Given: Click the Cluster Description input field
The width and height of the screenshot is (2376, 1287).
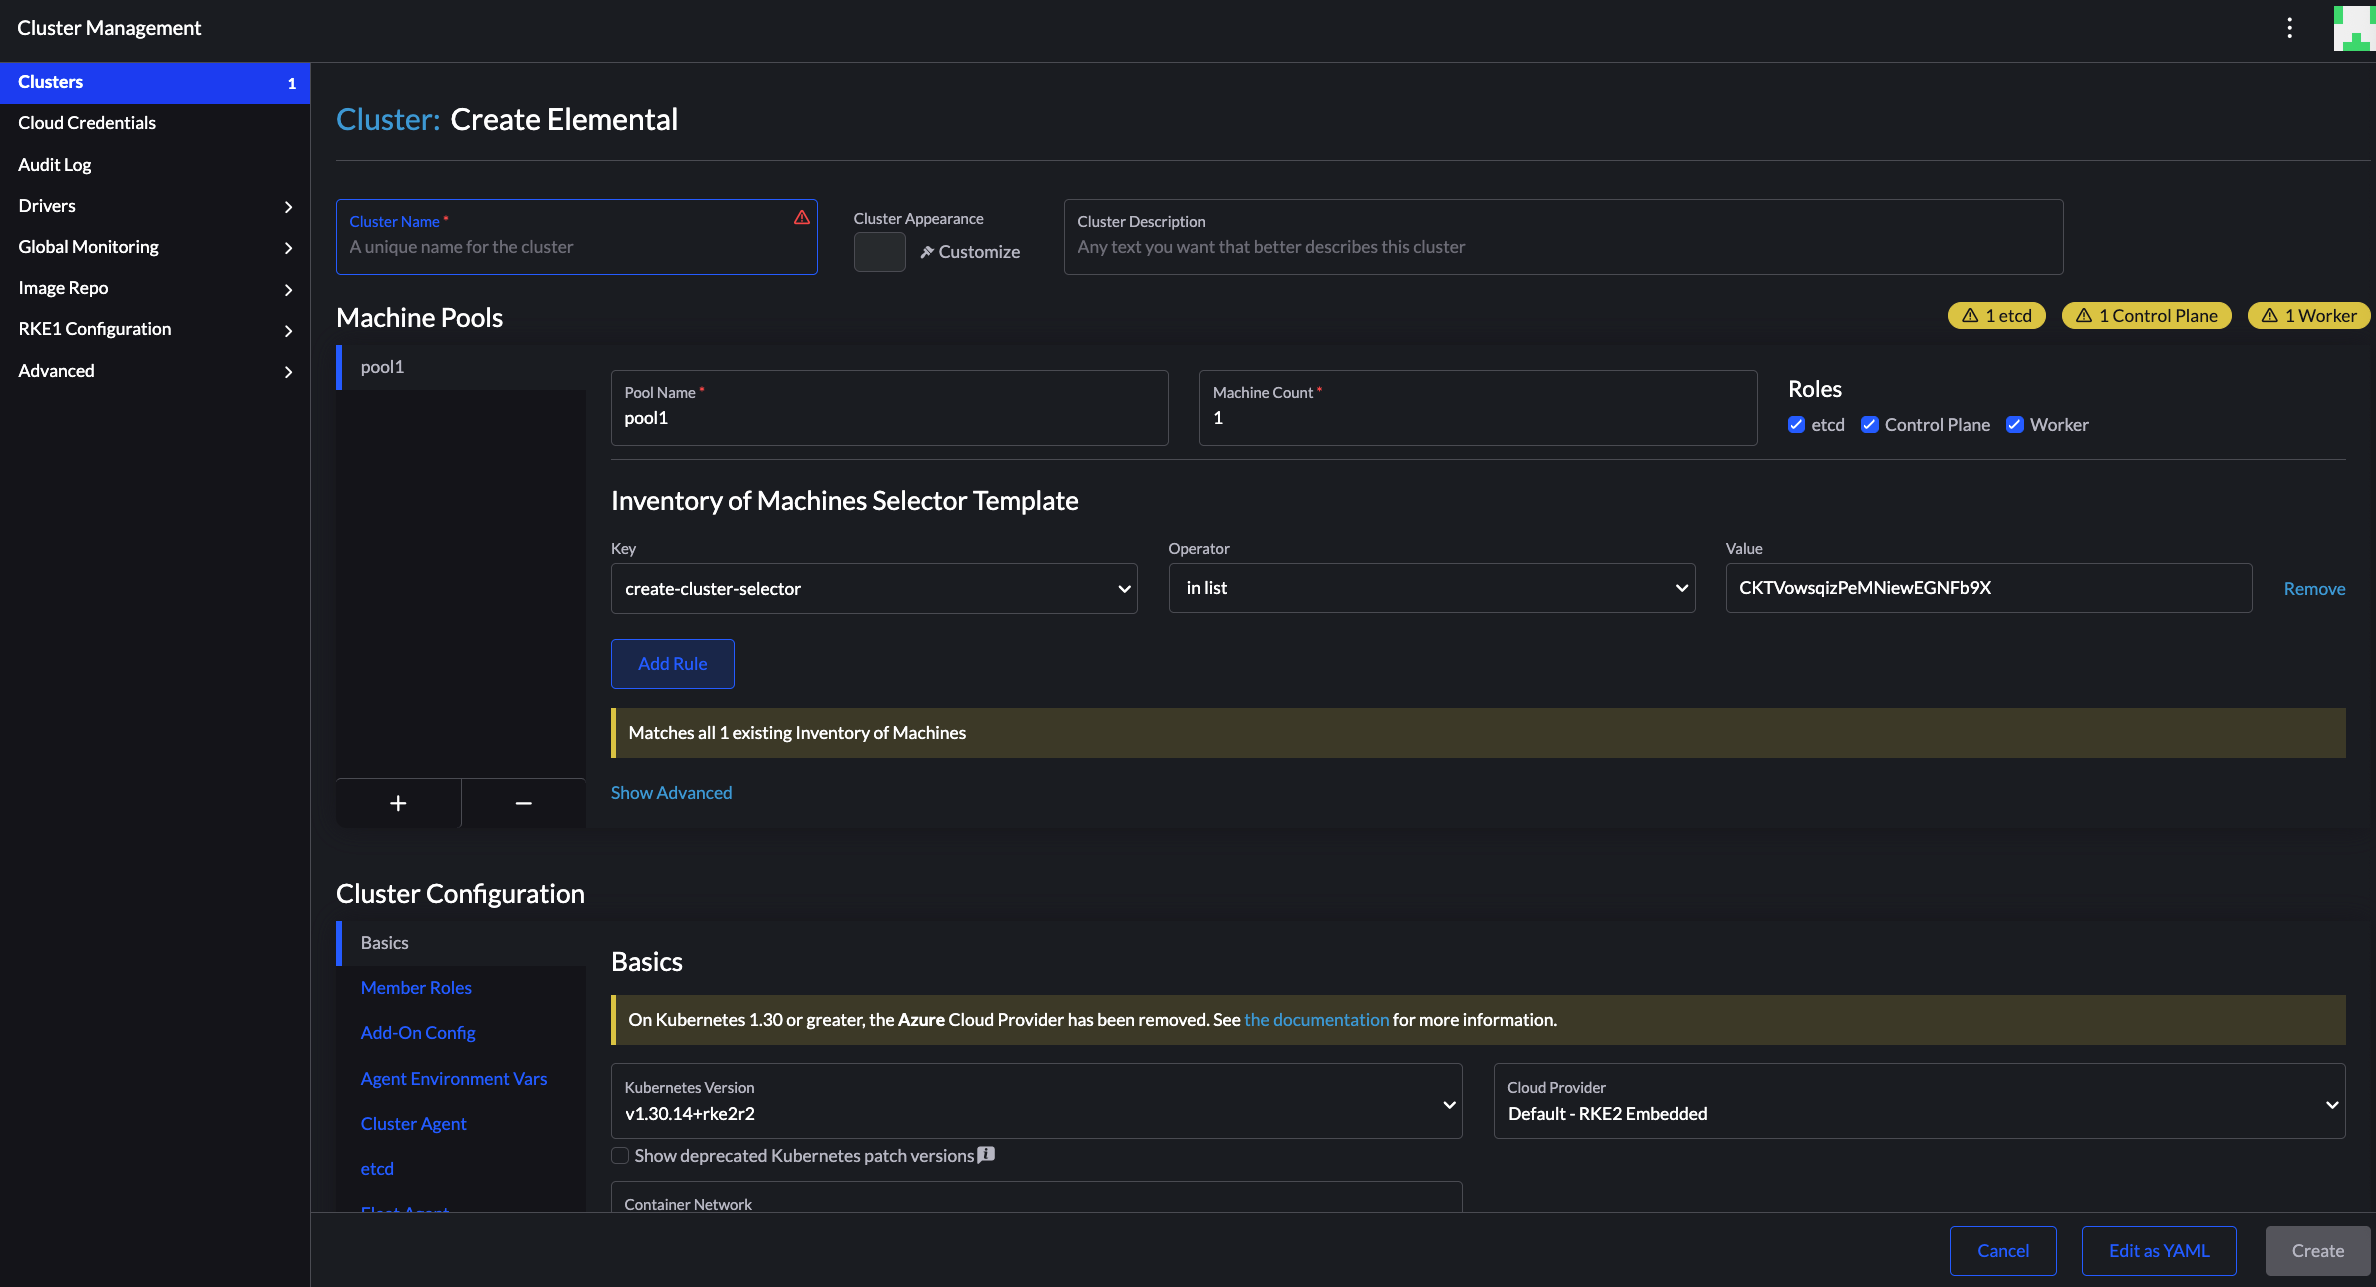Looking at the screenshot, I should [x=1562, y=247].
